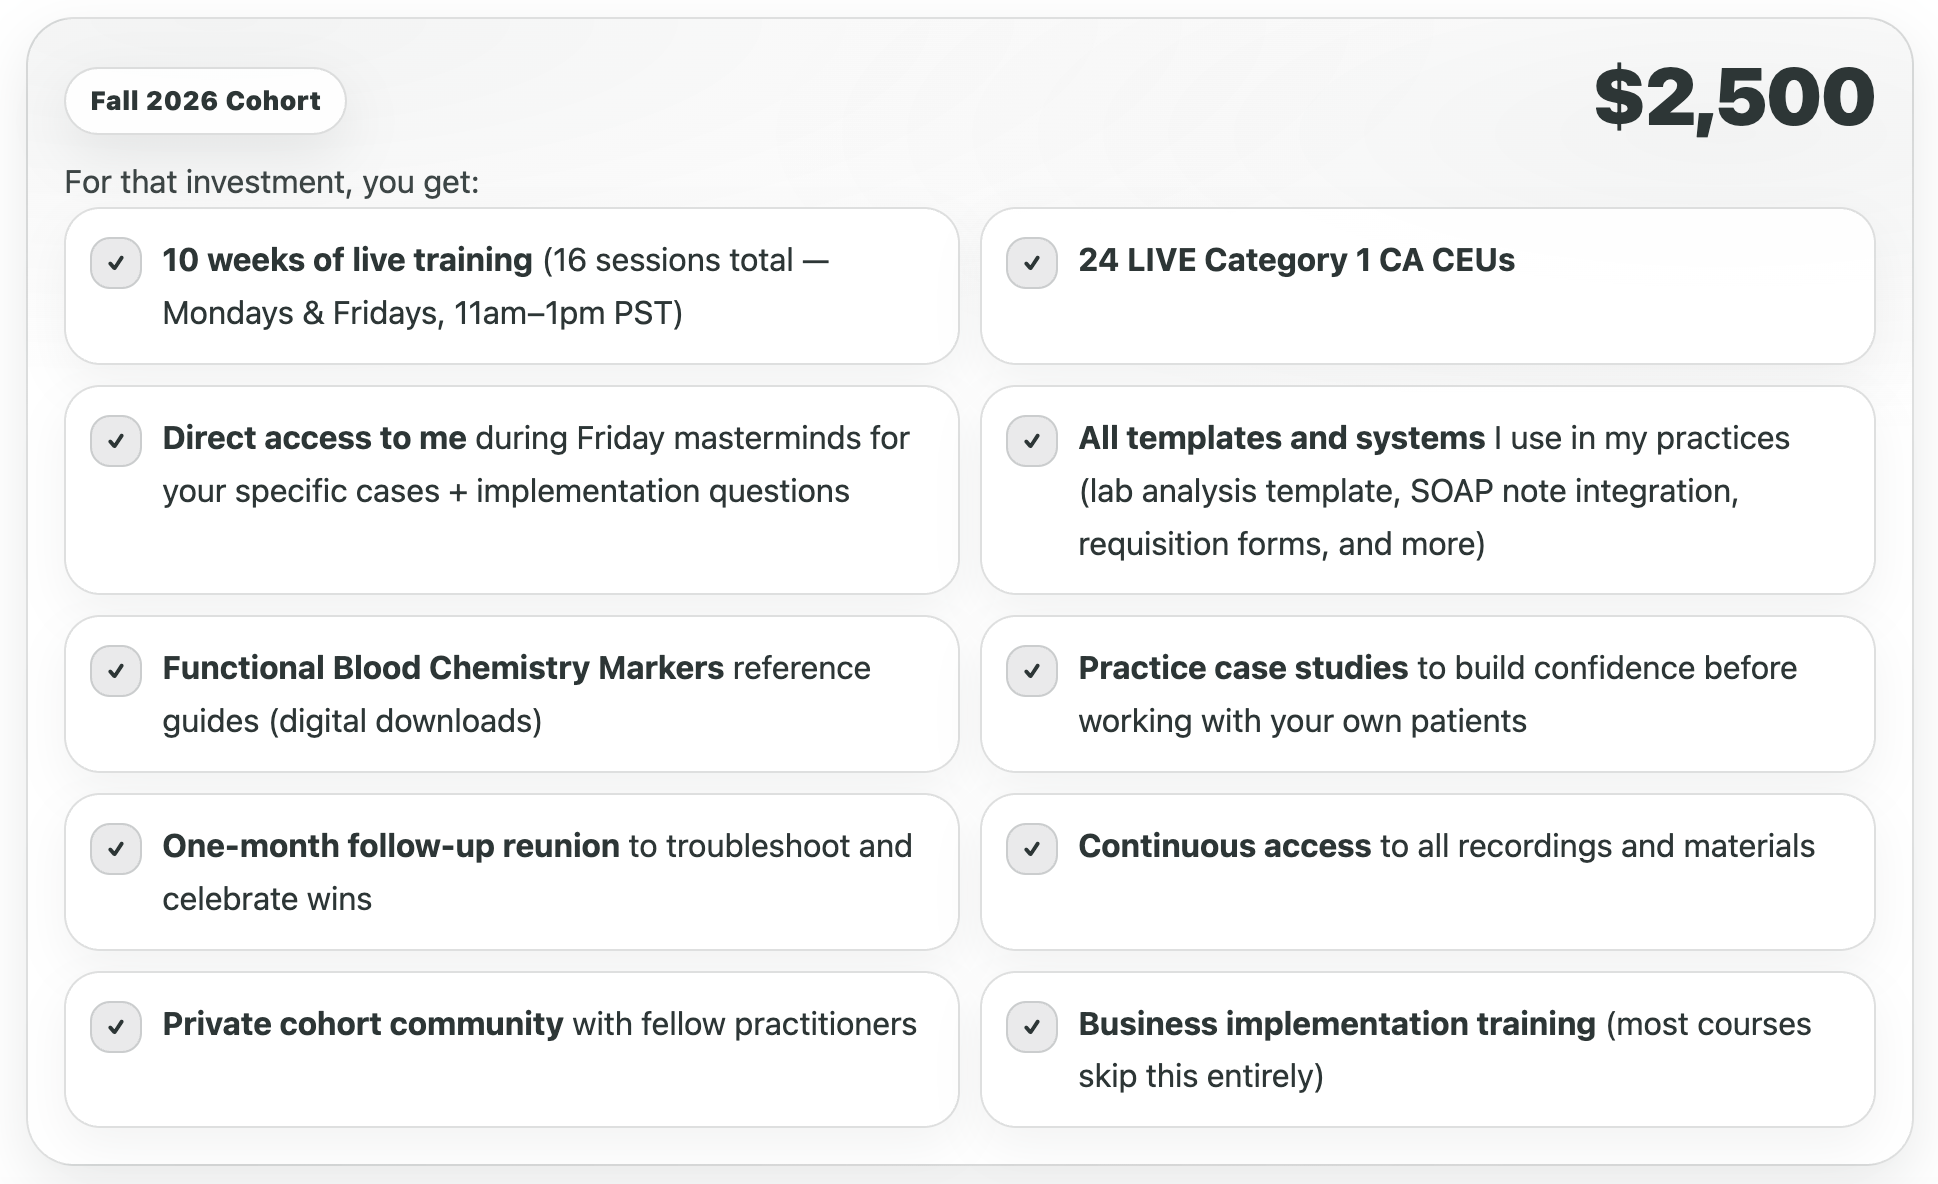Select the 24 LIVE Category 1 CA CEUs card

(x=1428, y=286)
